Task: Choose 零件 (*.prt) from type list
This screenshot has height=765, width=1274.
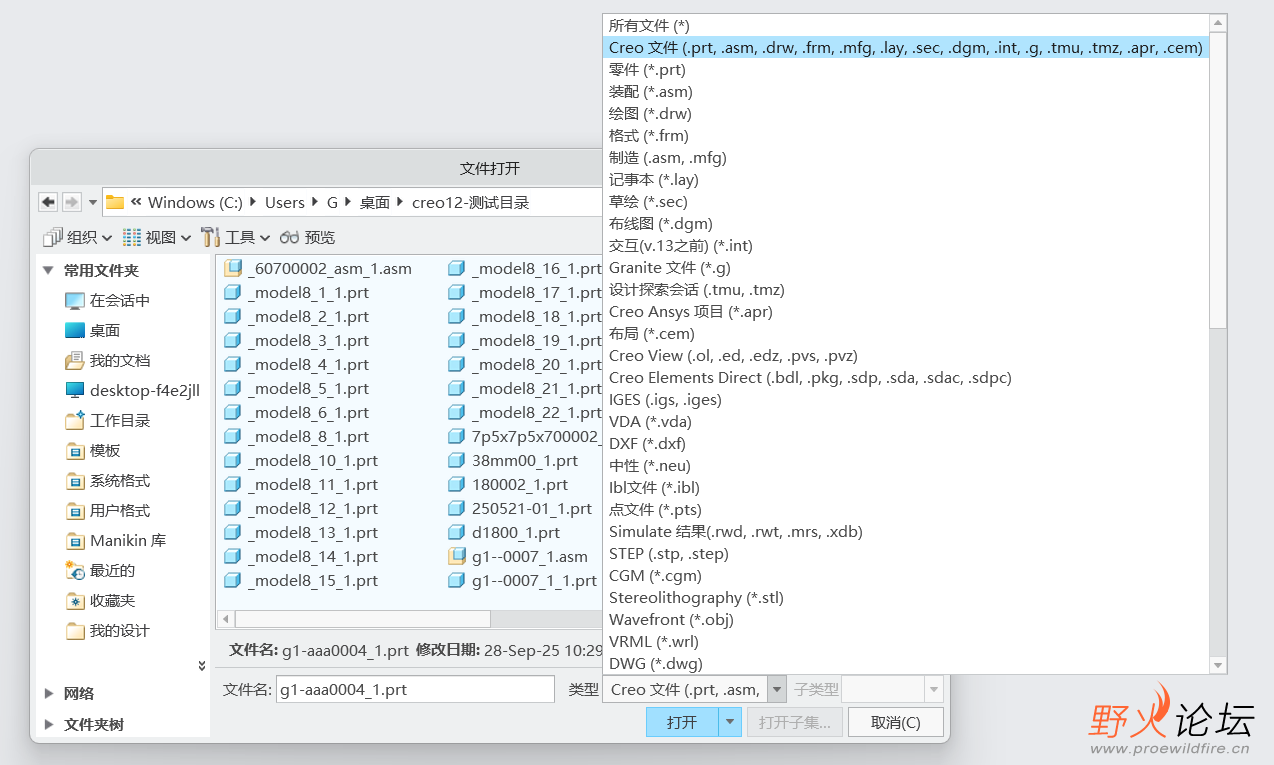Action: point(647,70)
